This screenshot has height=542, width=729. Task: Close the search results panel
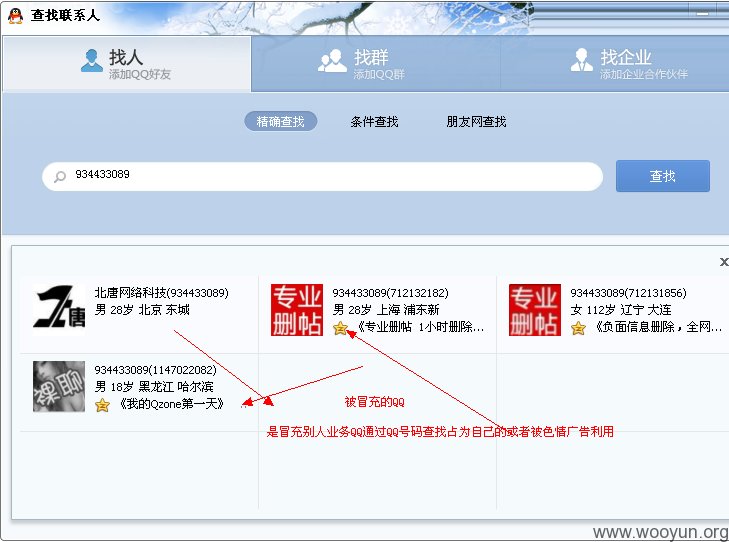(x=724, y=262)
